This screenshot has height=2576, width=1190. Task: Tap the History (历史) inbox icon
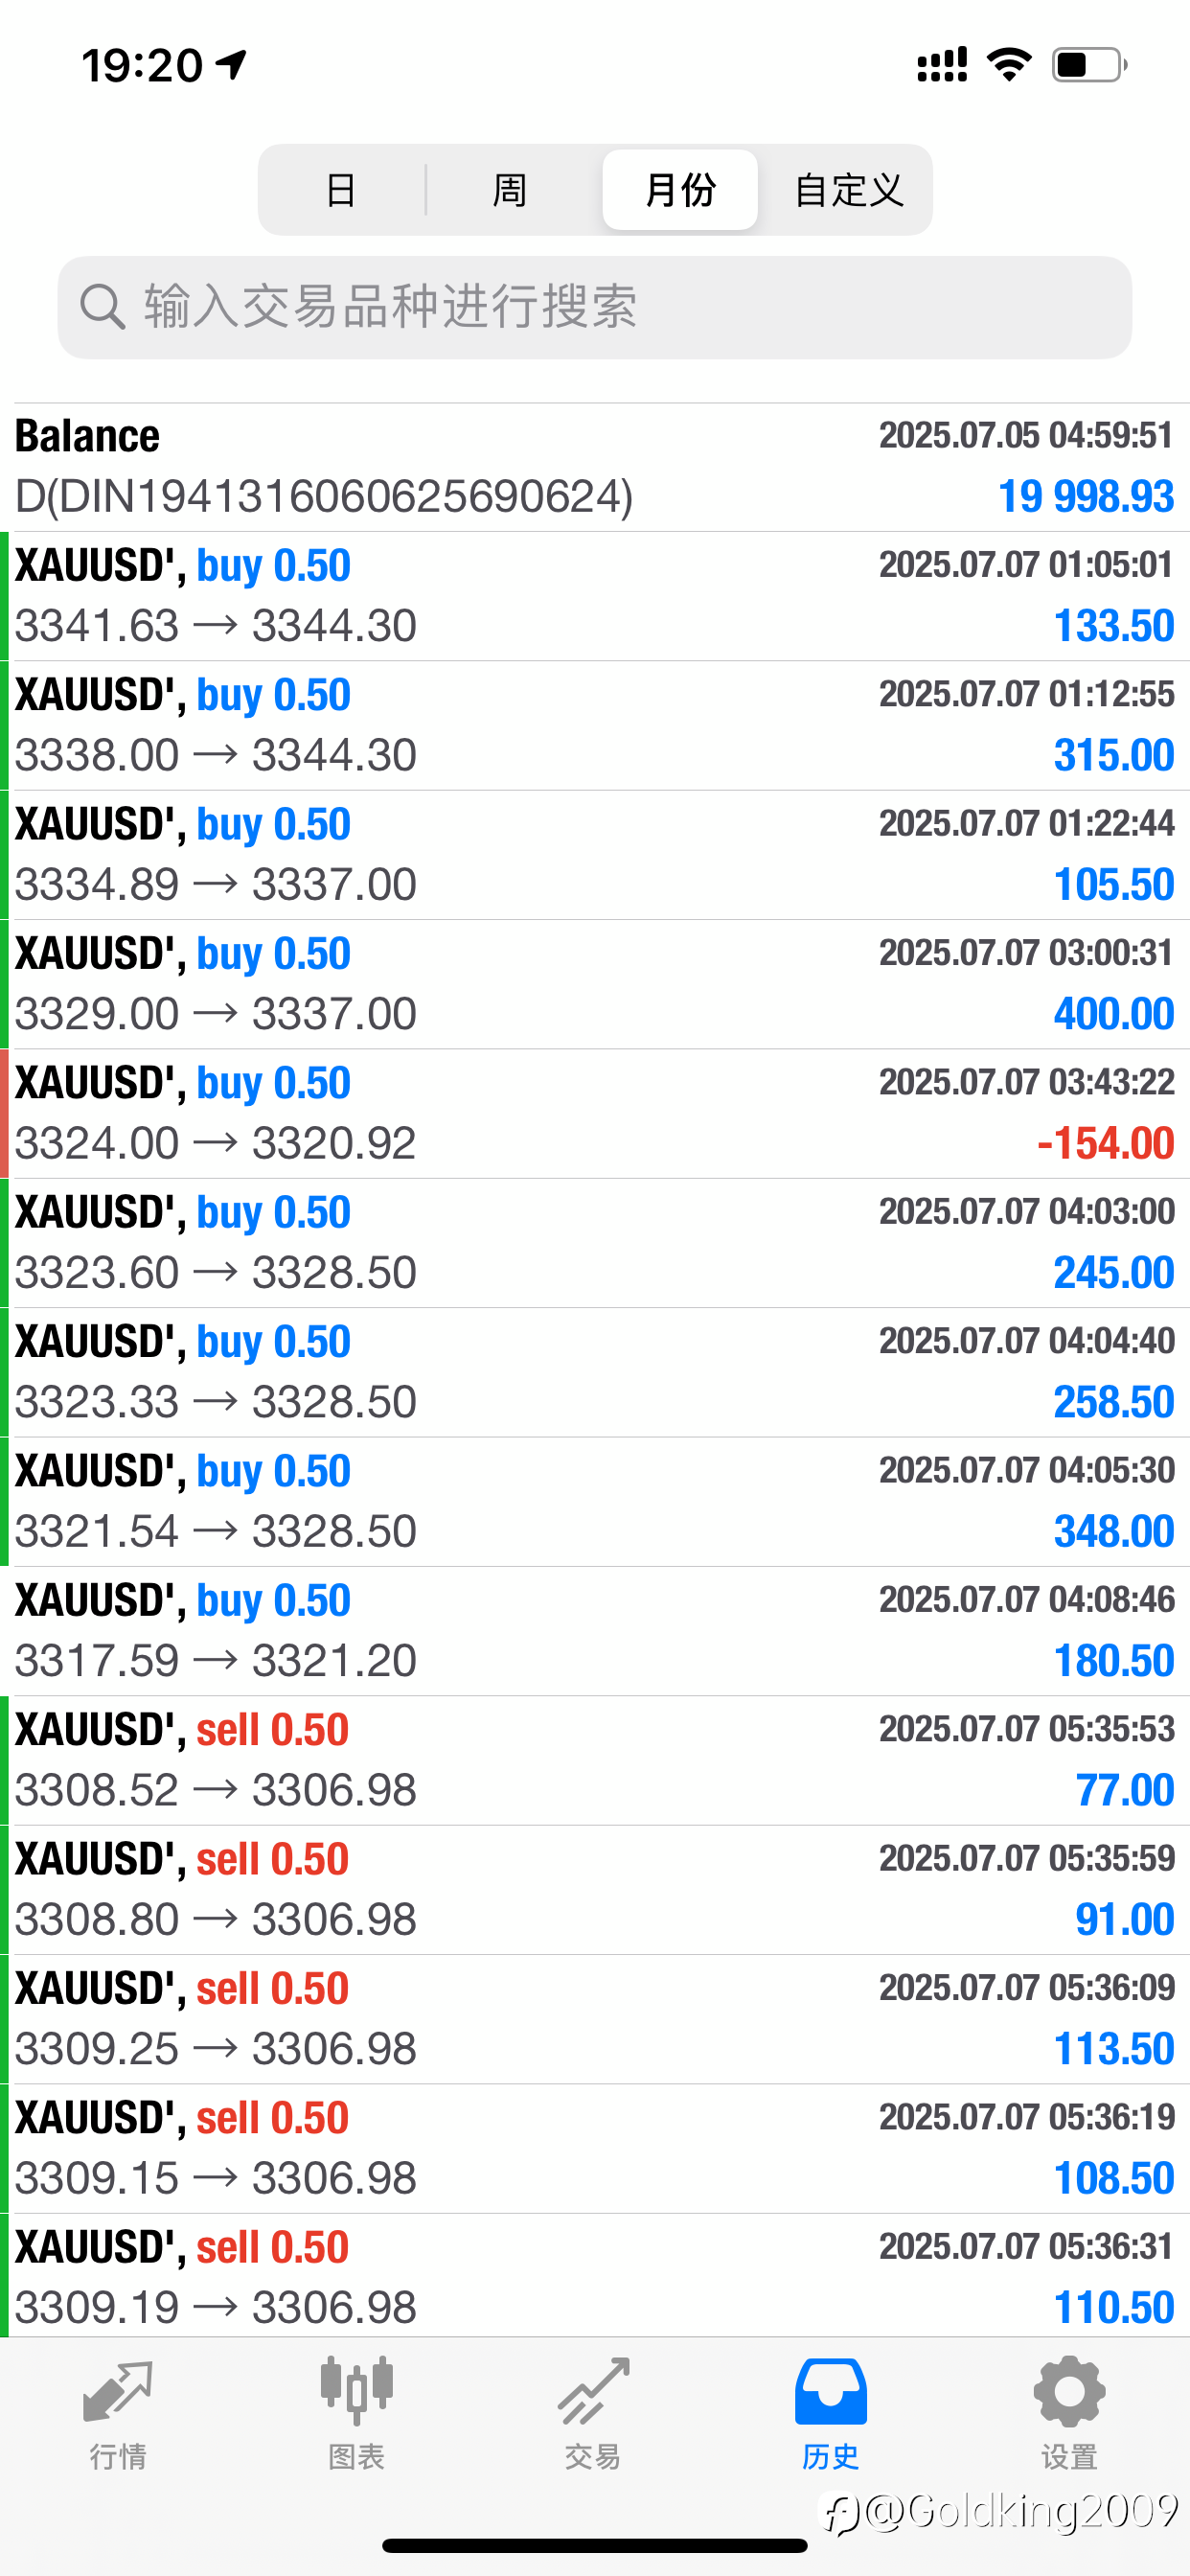[x=830, y=2392]
